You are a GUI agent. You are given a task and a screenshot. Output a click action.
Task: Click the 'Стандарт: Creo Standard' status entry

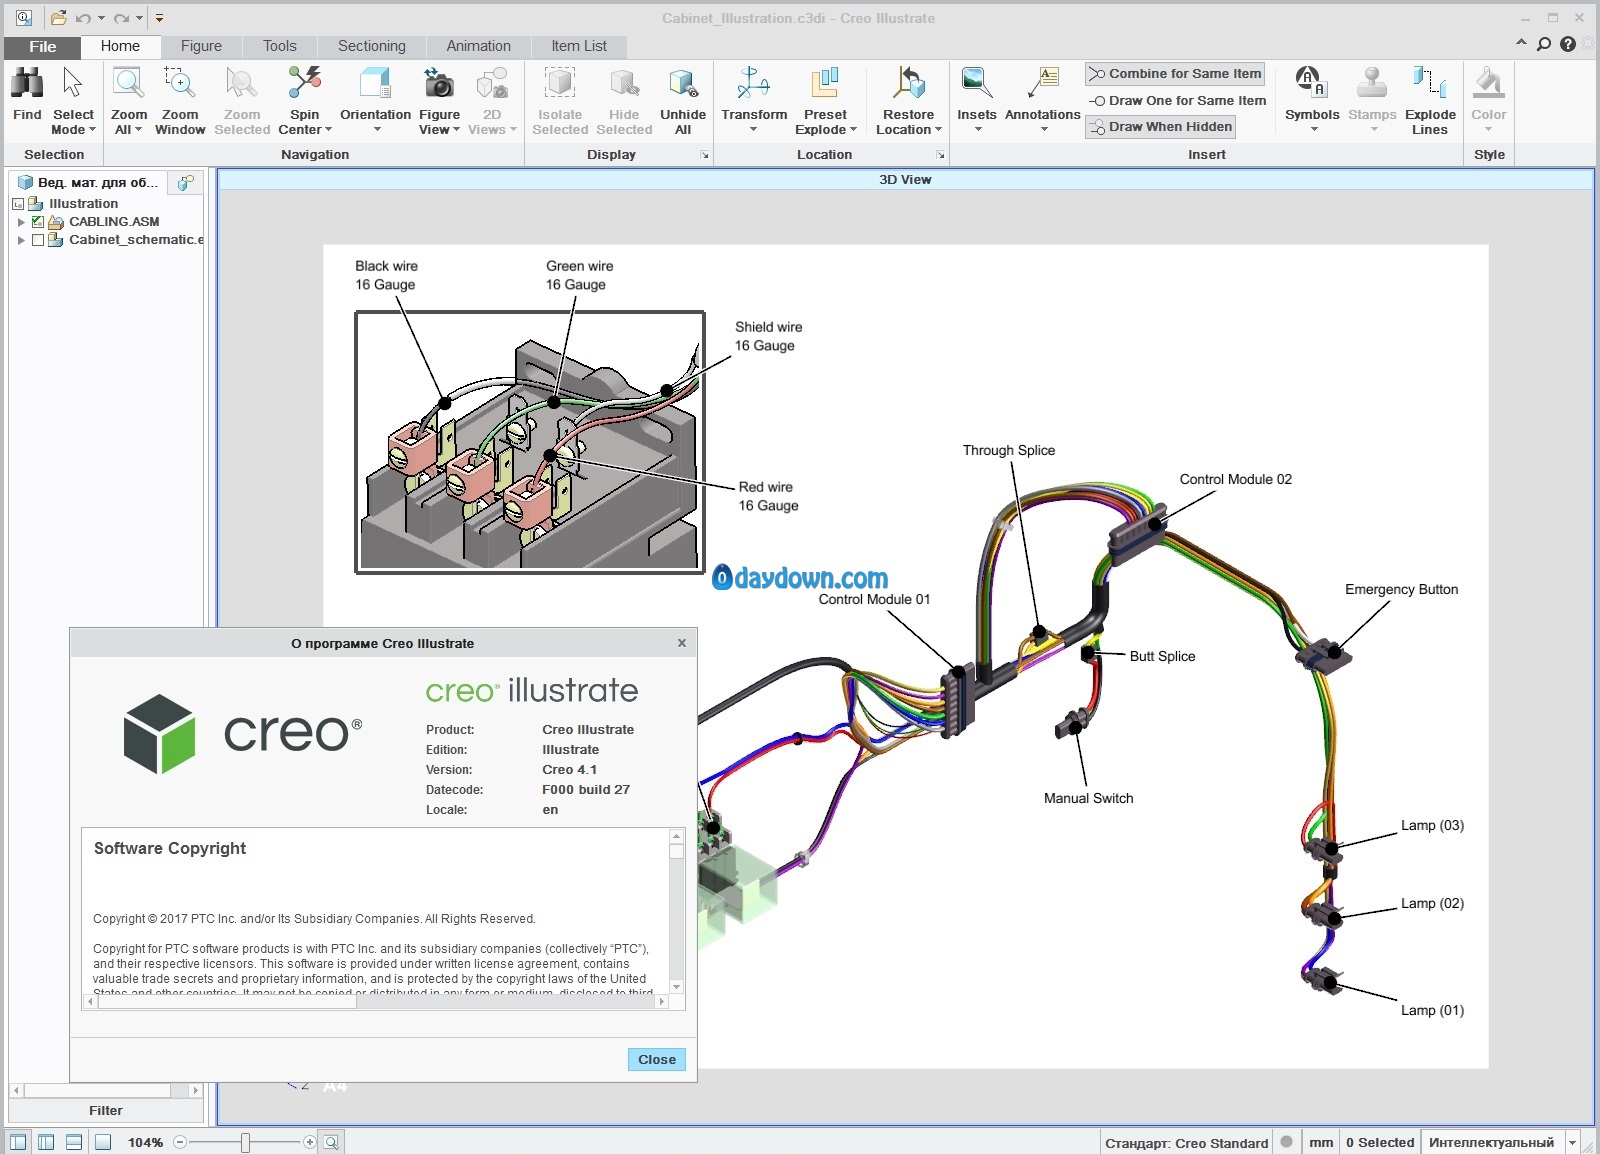[x=1186, y=1142]
